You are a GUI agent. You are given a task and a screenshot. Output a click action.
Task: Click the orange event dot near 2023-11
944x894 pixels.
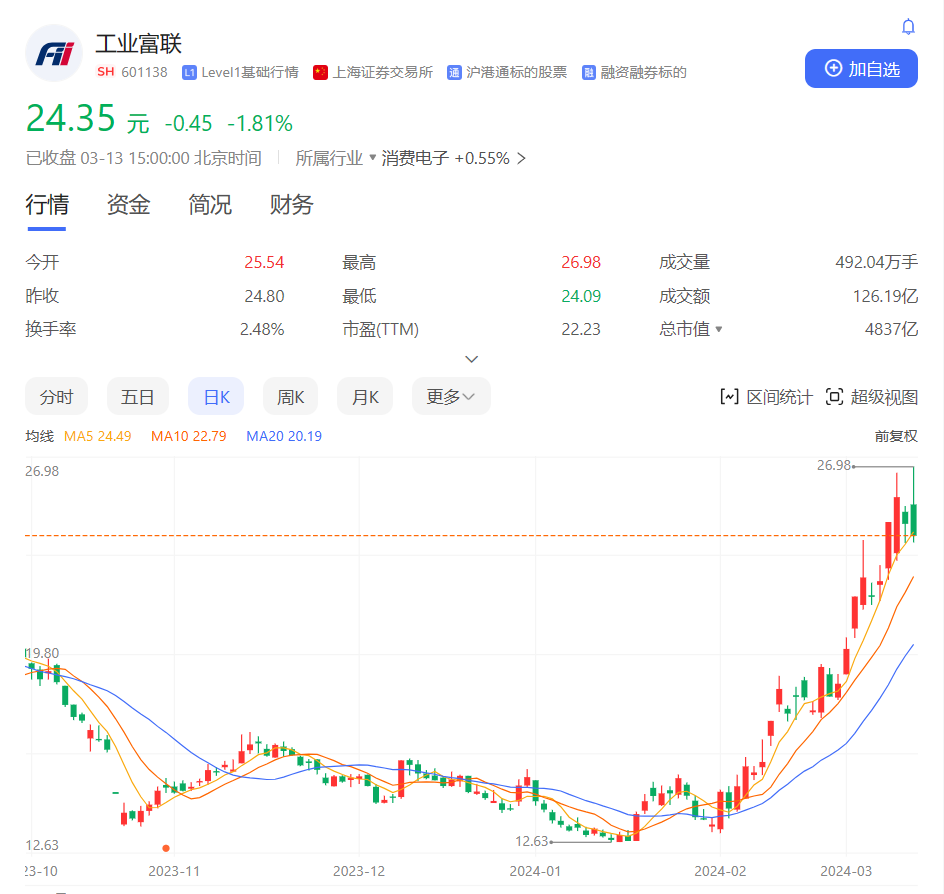166,848
